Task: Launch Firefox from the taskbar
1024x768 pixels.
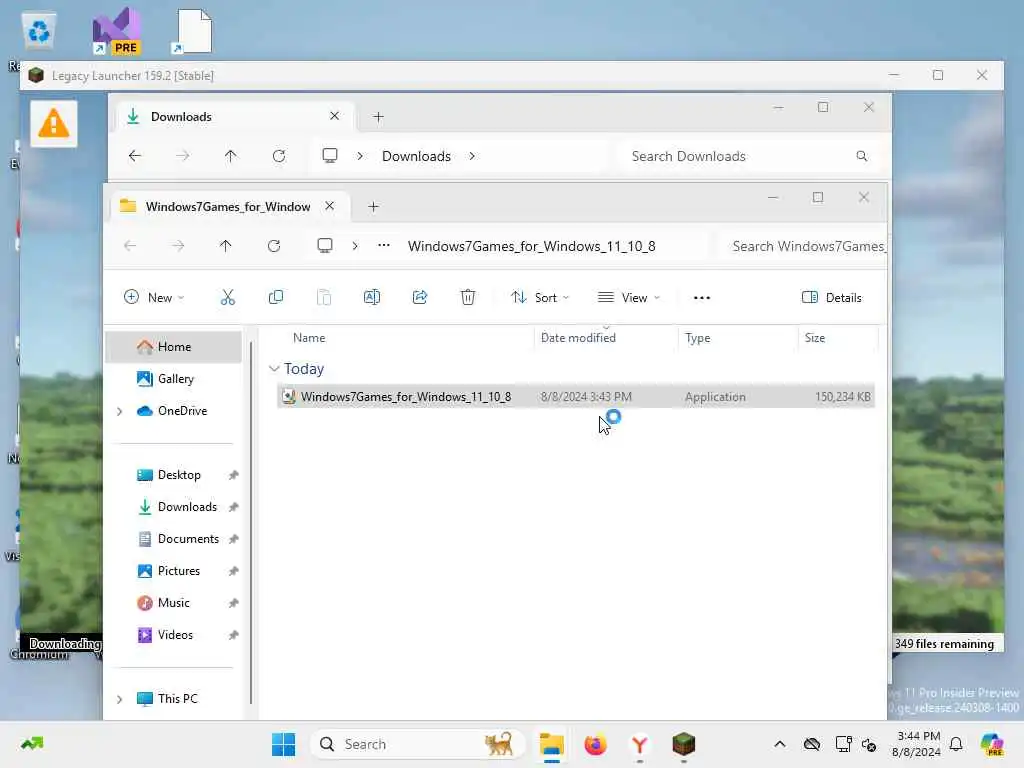Action: pos(595,744)
